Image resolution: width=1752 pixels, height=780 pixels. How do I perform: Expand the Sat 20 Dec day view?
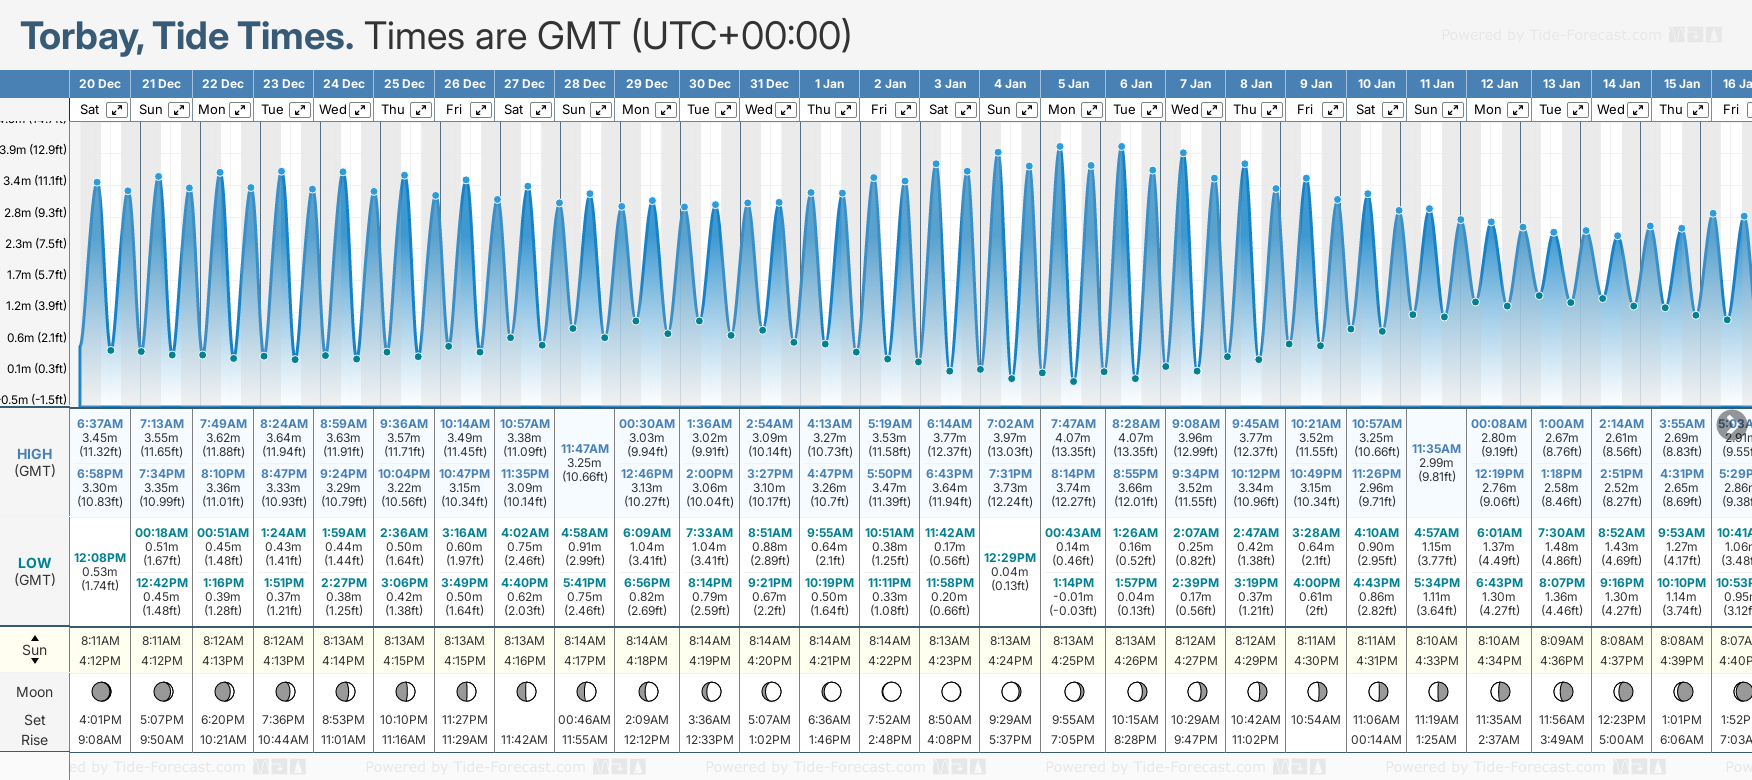(117, 110)
